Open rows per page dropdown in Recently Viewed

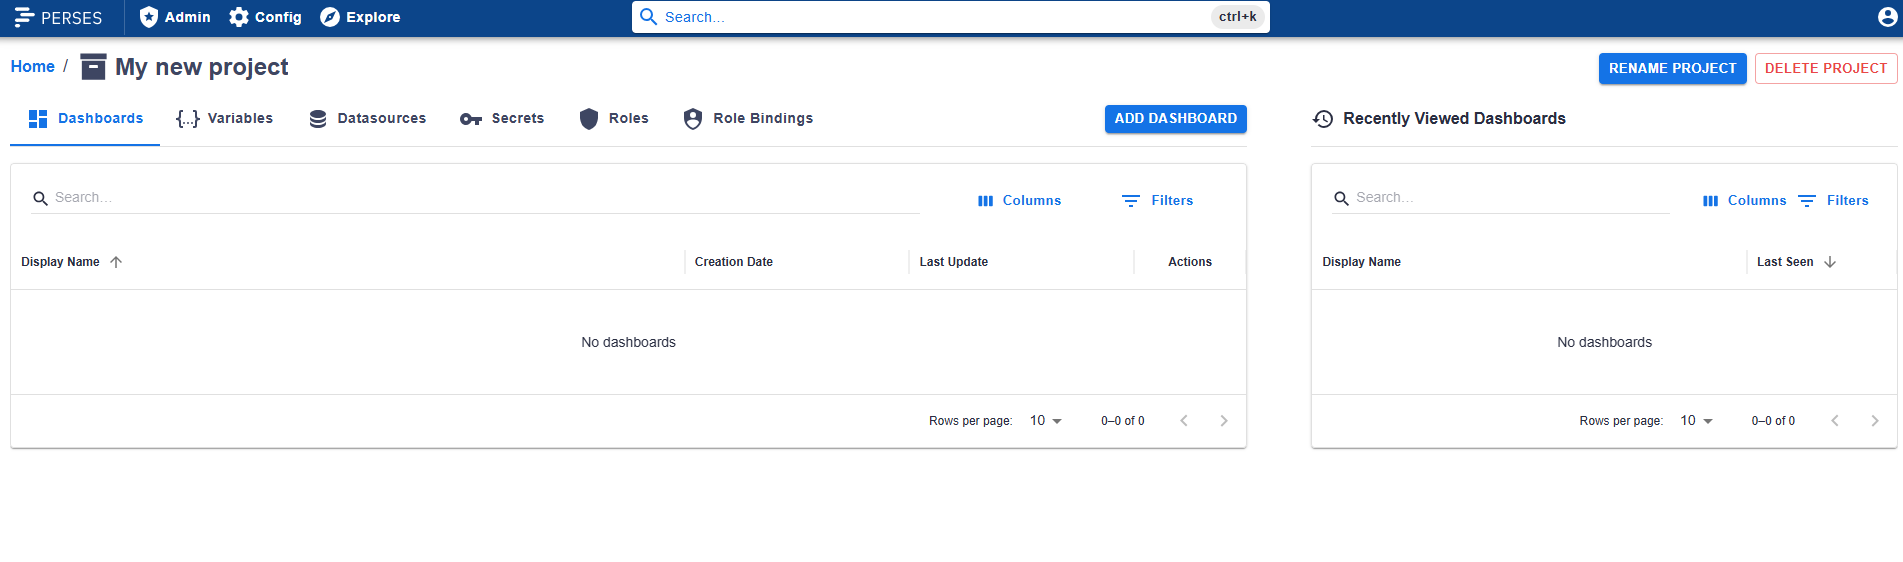click(x=1696, y=421)
